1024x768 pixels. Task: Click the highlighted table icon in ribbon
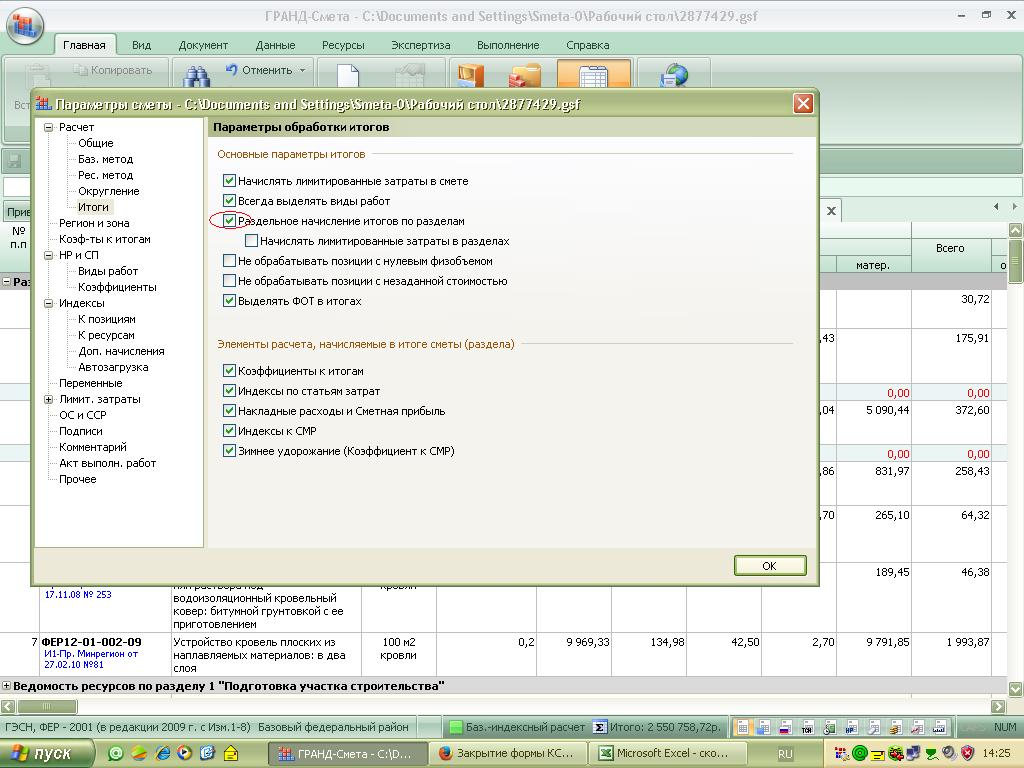593,76
